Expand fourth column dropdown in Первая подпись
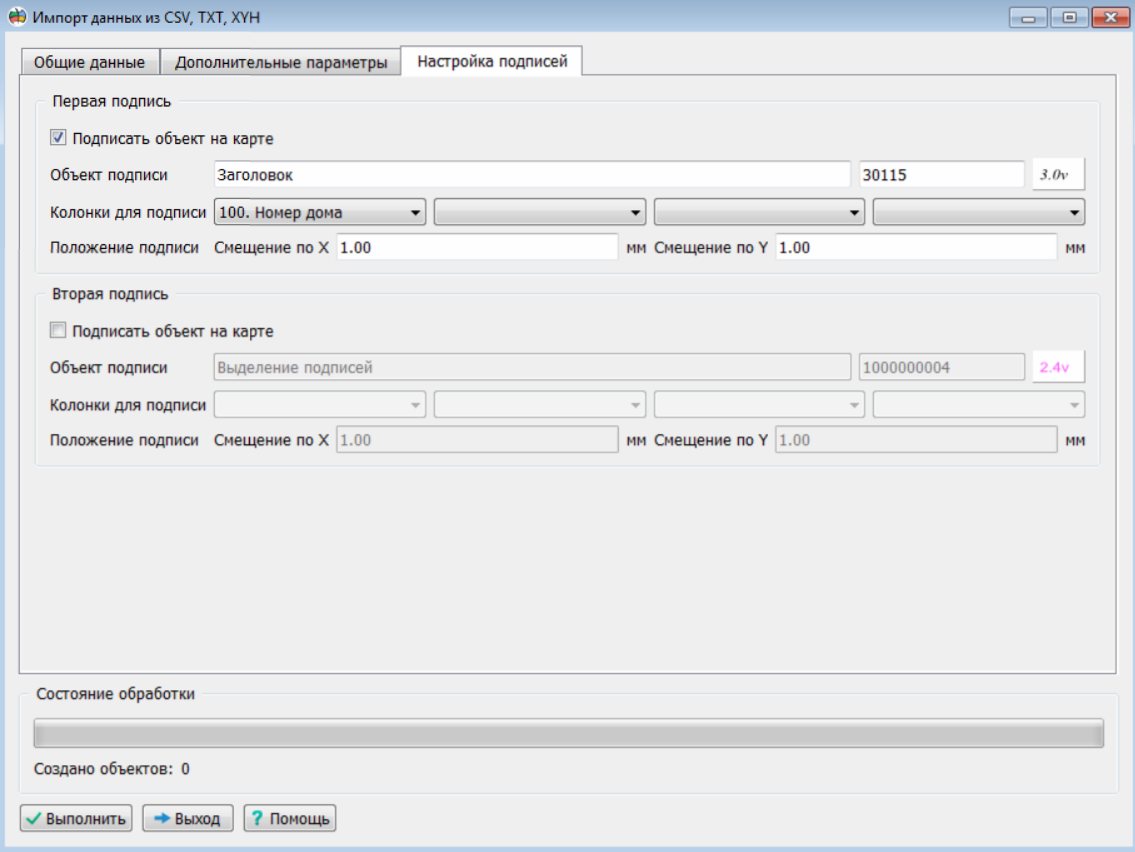The height and width of the screenshot is (852, 1135). (x=979, y=212)
